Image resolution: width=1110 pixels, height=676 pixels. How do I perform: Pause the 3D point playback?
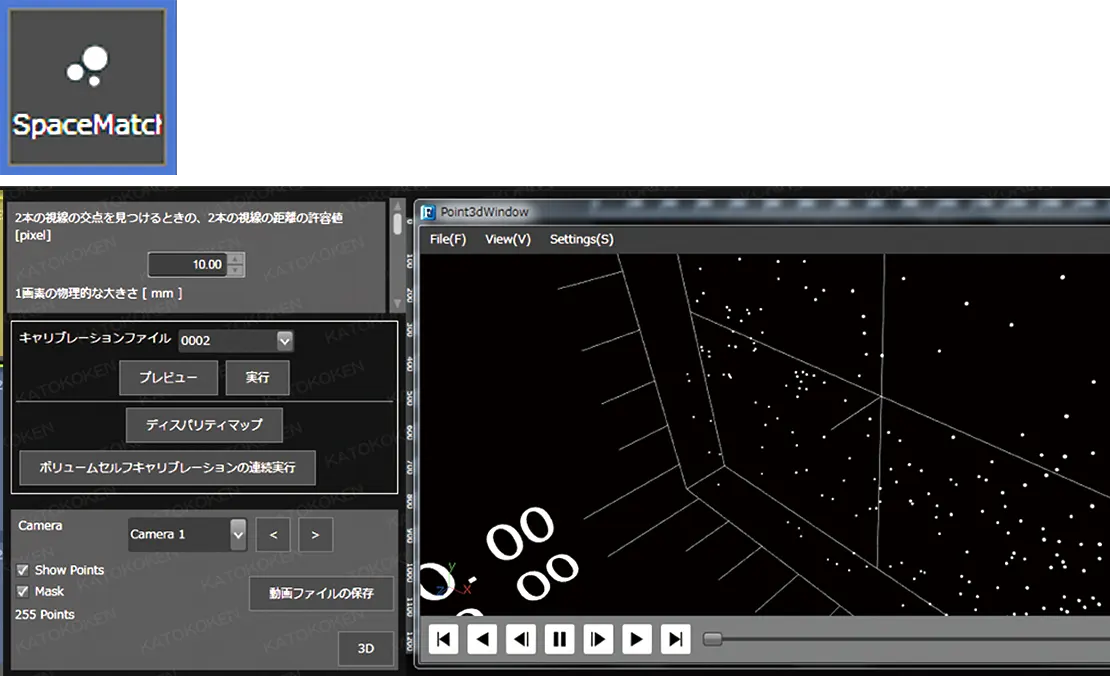[x=559, y=639]
